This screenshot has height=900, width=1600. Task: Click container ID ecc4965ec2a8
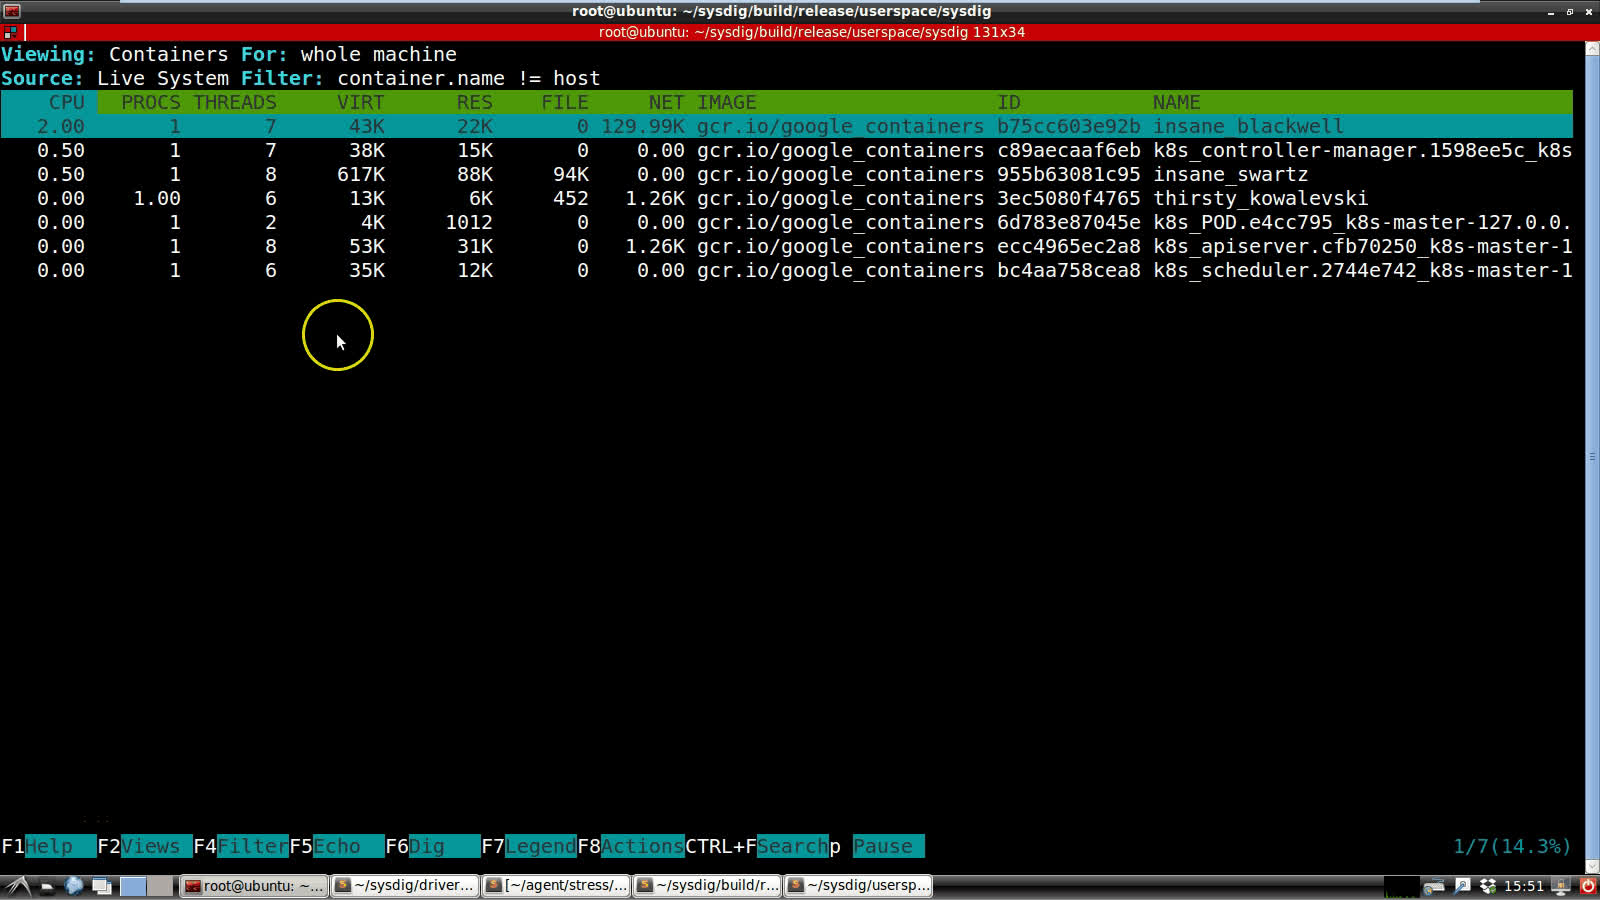point(1069,246)
